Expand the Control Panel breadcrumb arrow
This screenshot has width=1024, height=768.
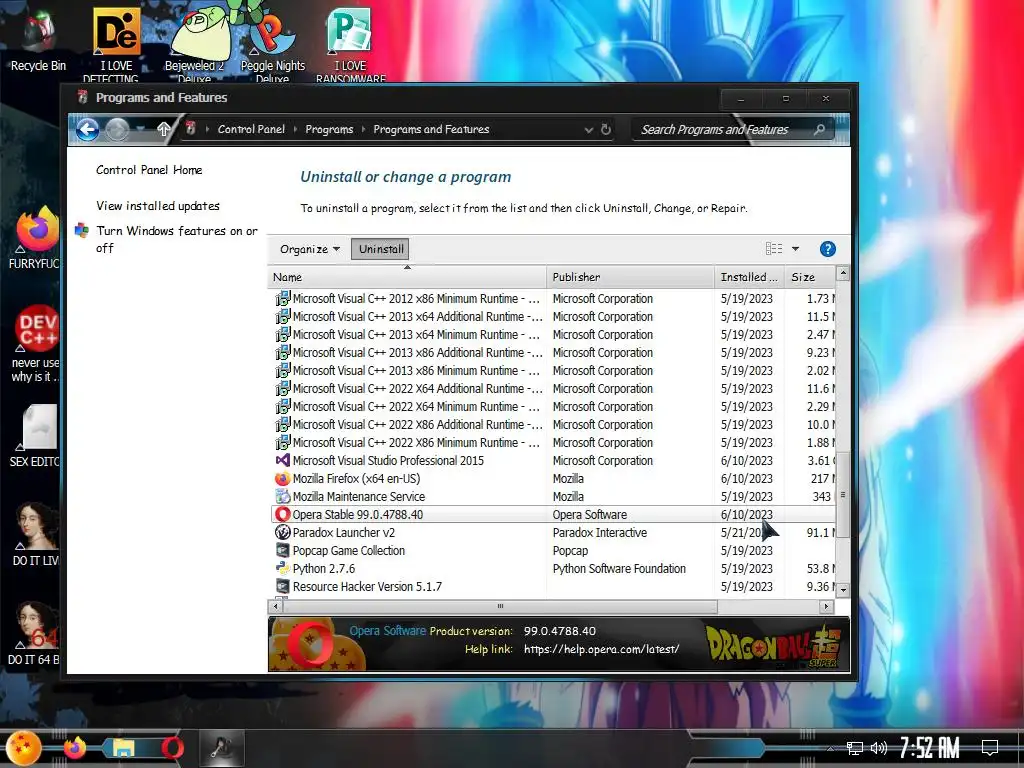coord(295,129)
